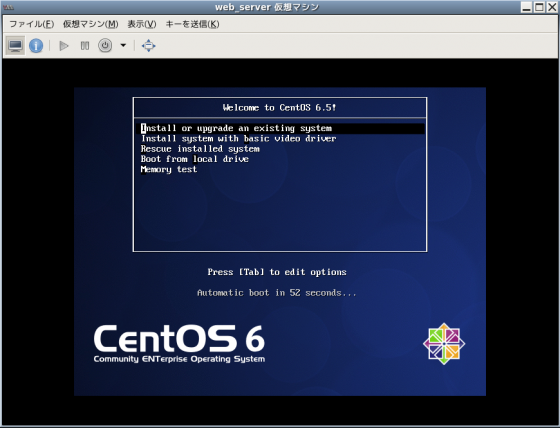The width and height of the screenshot is (560, 428).
Task: Click the CentOS pinwheel logo
Action: coord(444,344)
